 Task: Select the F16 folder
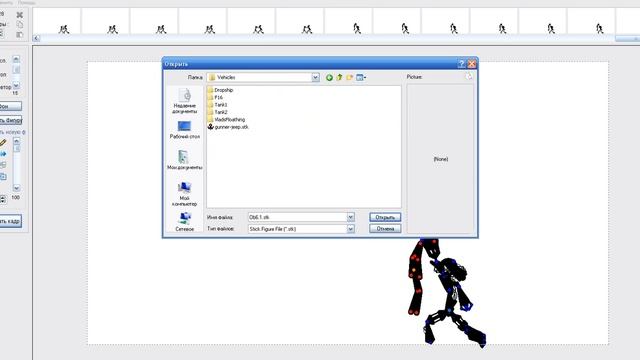tap(215, 98)
